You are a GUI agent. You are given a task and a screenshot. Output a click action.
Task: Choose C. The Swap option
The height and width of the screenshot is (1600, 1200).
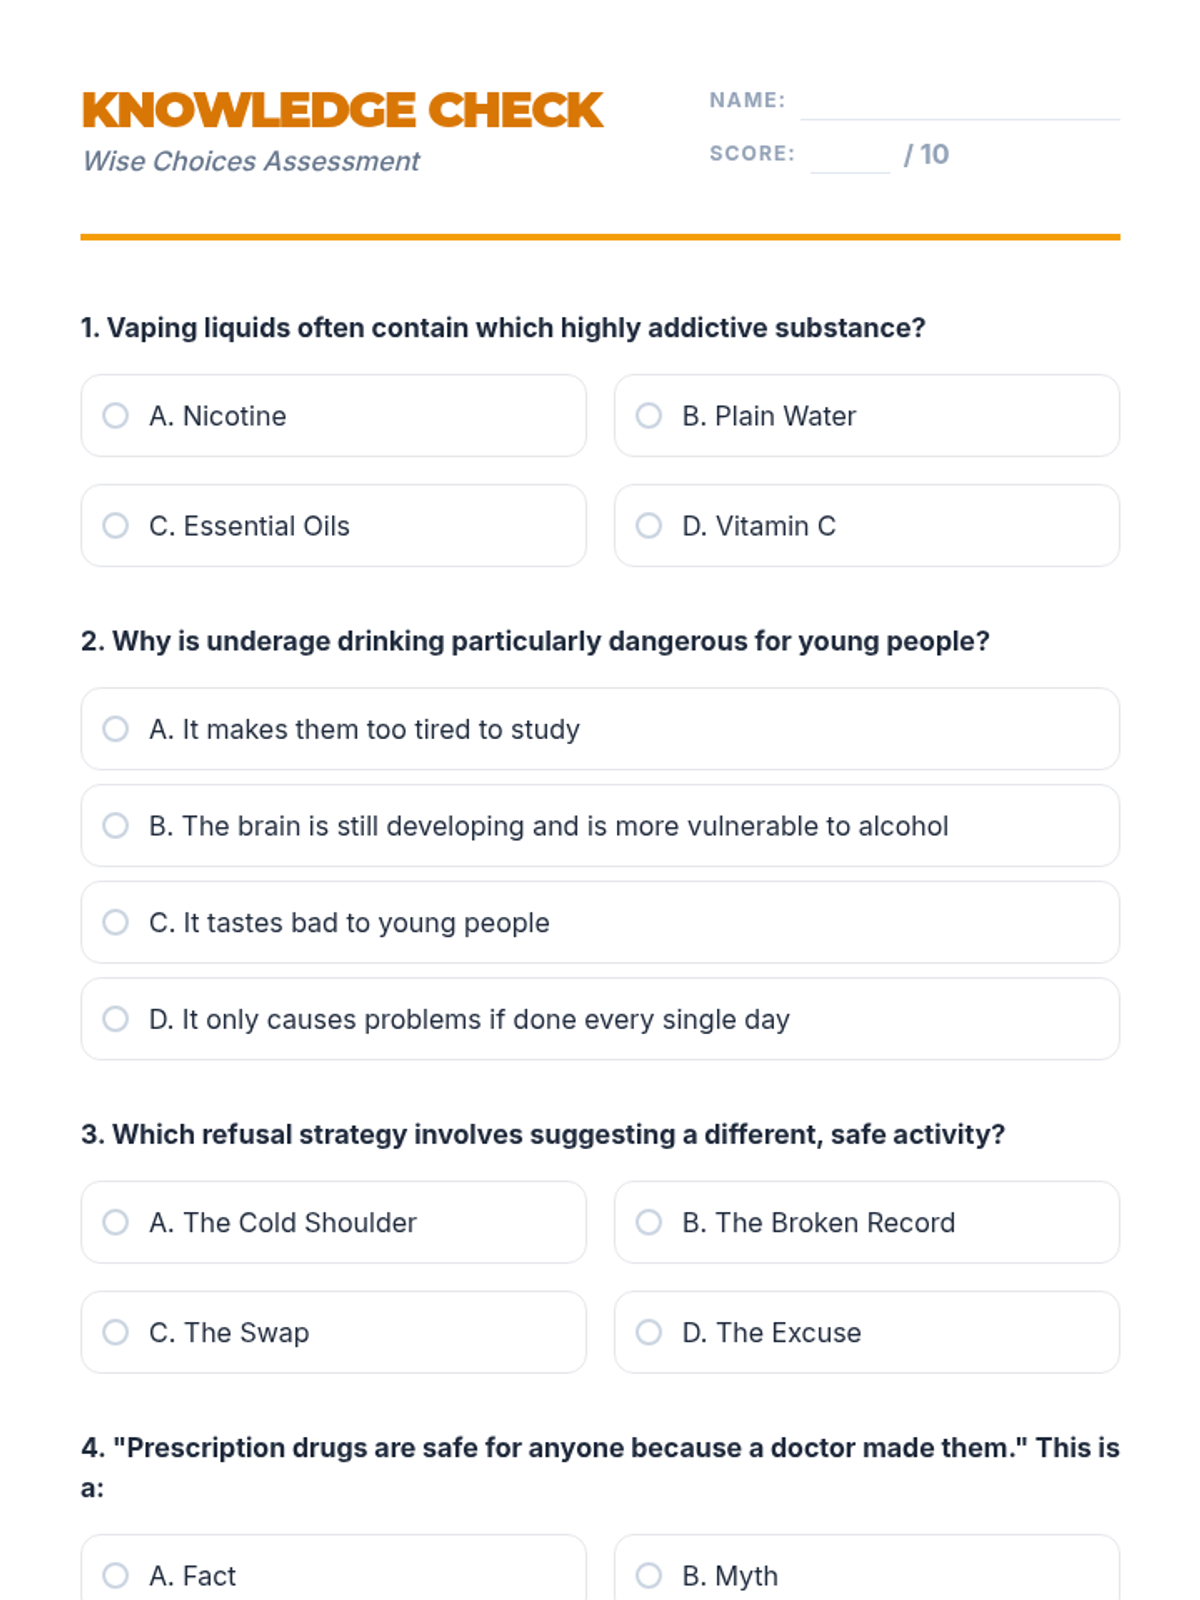tap(333, 1332)
